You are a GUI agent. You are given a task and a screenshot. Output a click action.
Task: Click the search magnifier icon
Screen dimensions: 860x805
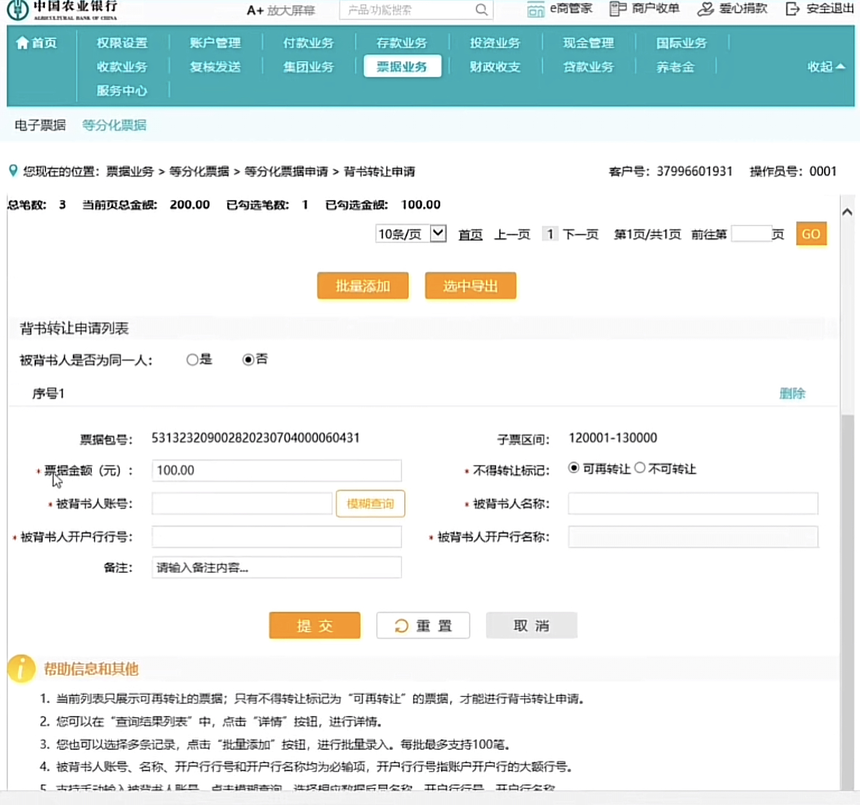click(x=481, y=10)
